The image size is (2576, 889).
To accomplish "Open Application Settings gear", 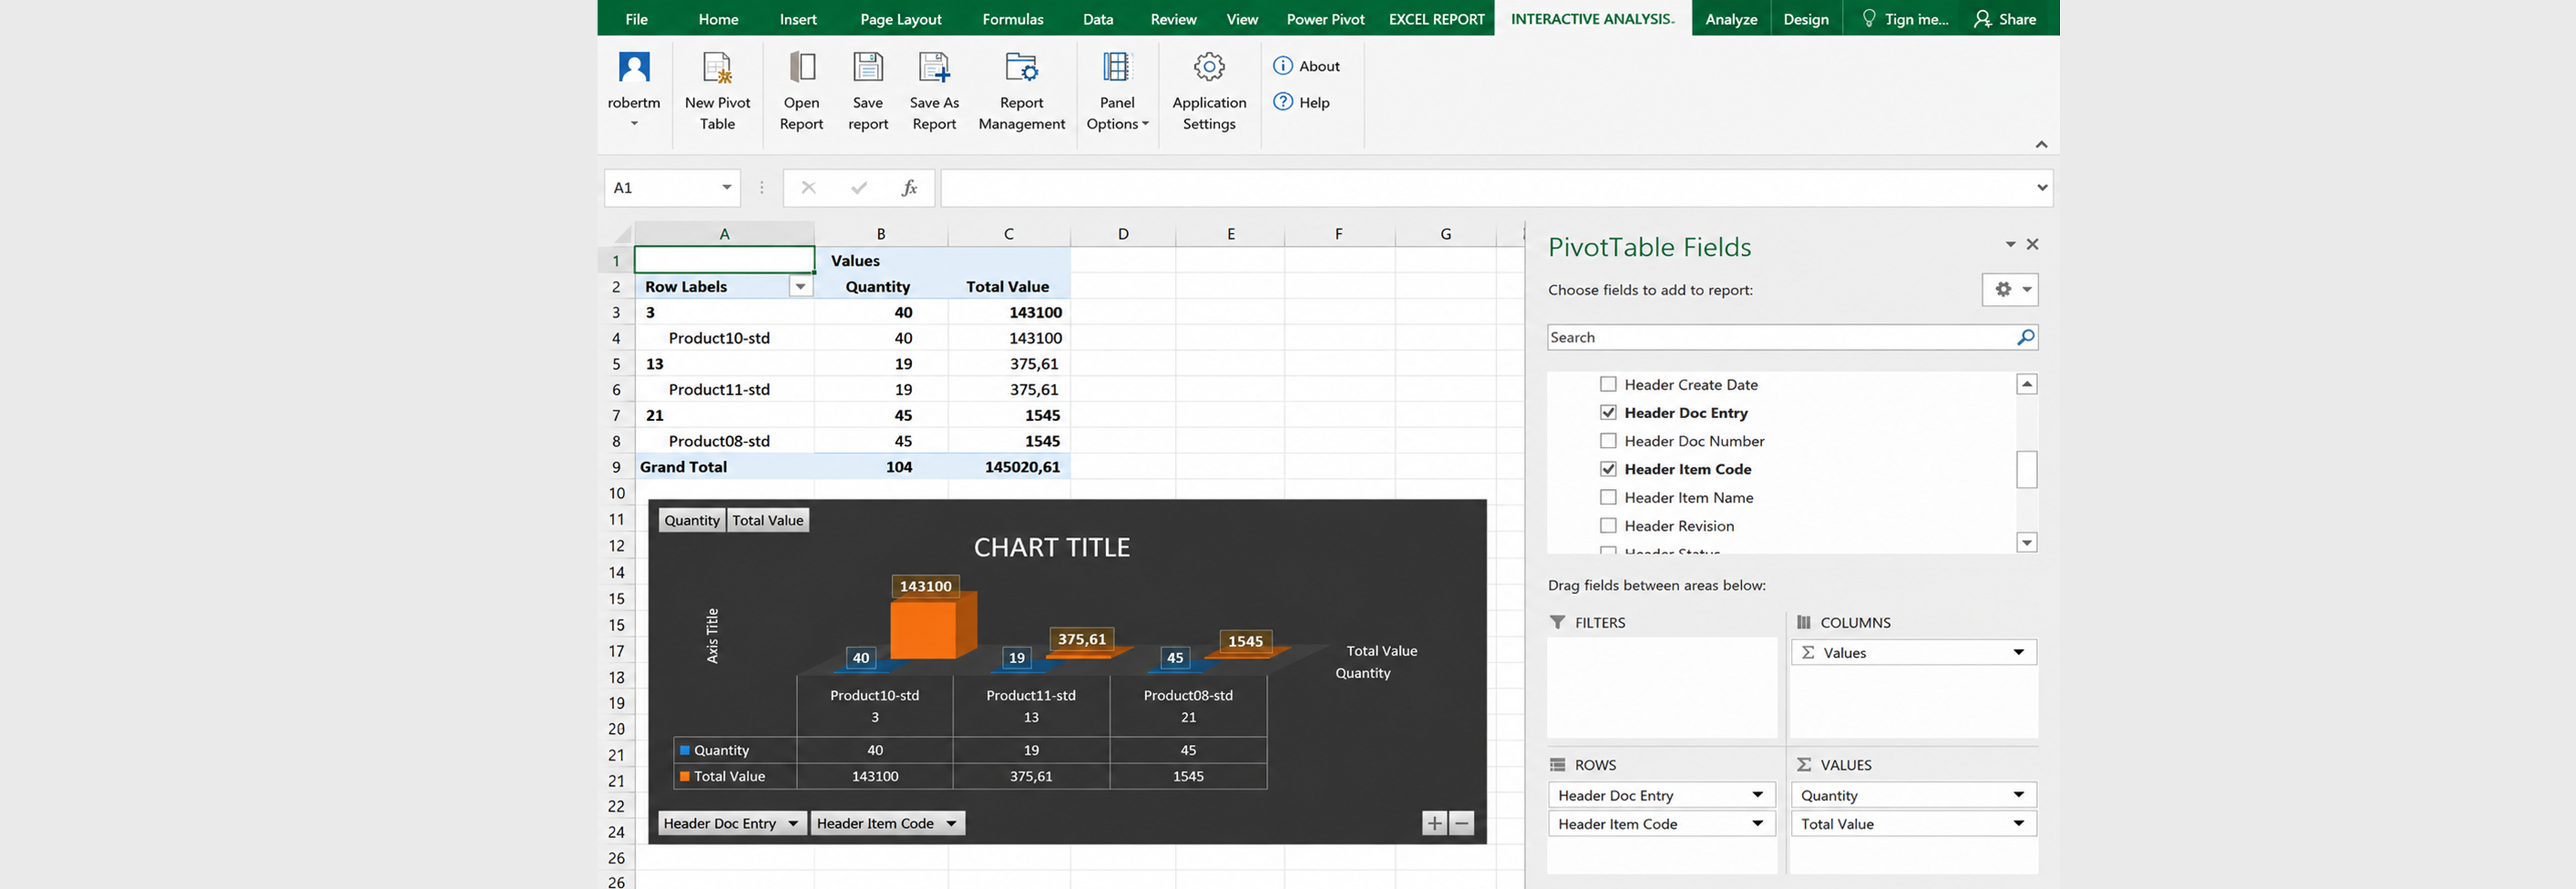I will coord(1209,67).
